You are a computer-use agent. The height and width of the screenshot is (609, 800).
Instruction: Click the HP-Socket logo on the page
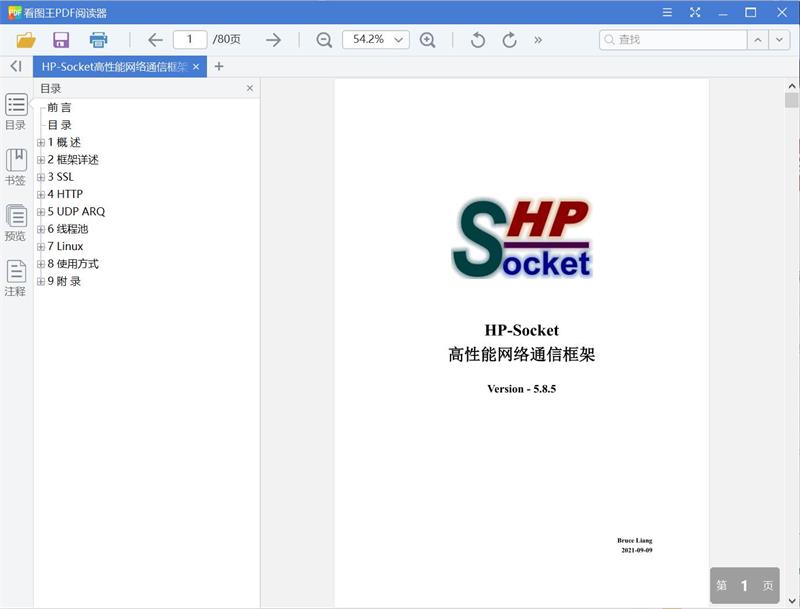pyautogui.click(x=521, y=239)
